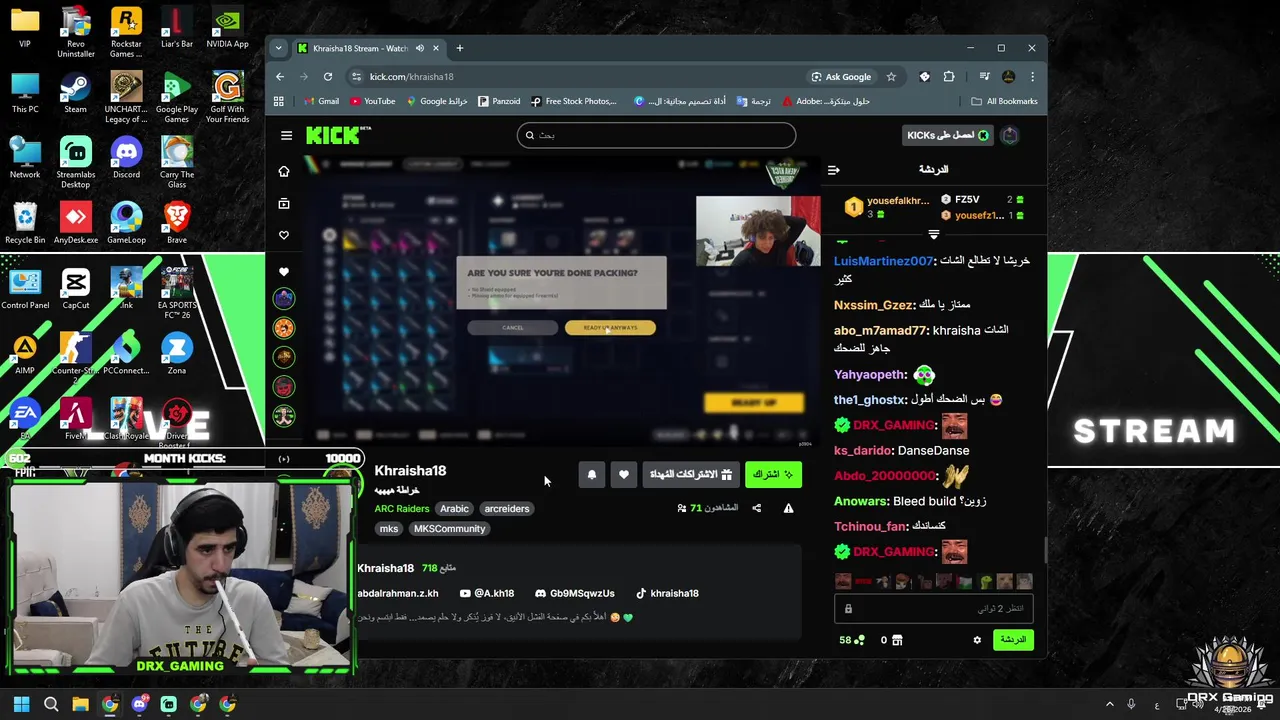Screen dimensions: 1280x720
Task: Click the Ask Google button in address bar
Action: click(x=841, y=77)
